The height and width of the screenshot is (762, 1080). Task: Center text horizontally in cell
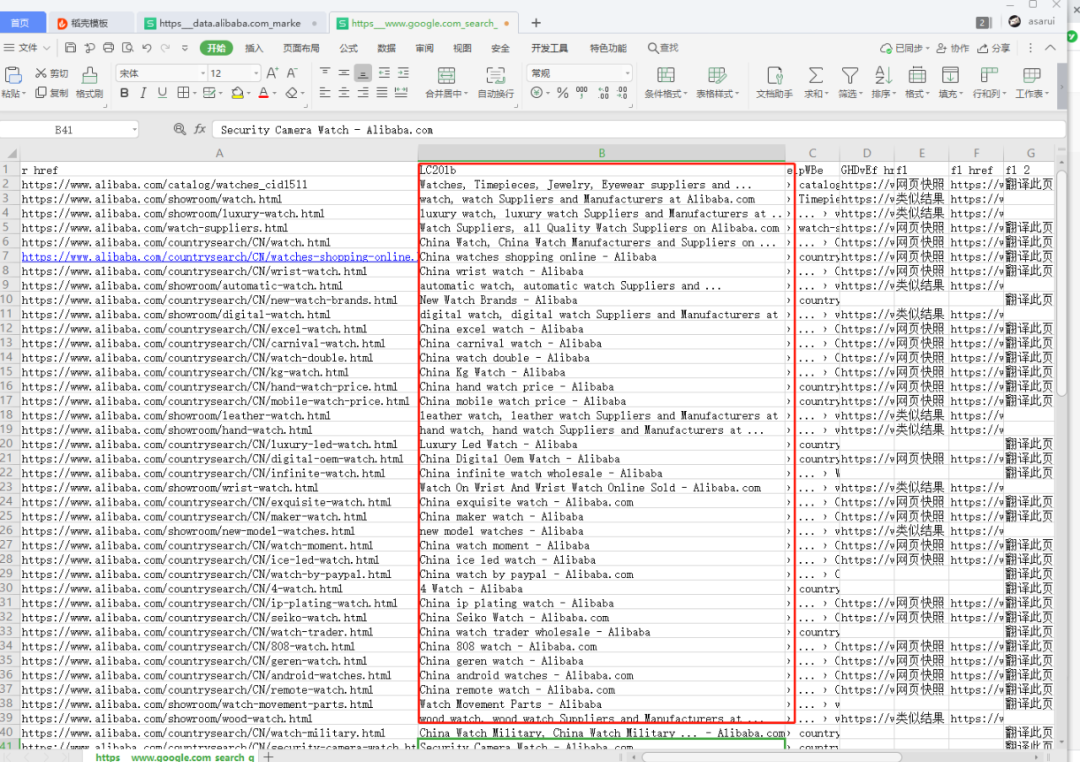pos(344,93)
